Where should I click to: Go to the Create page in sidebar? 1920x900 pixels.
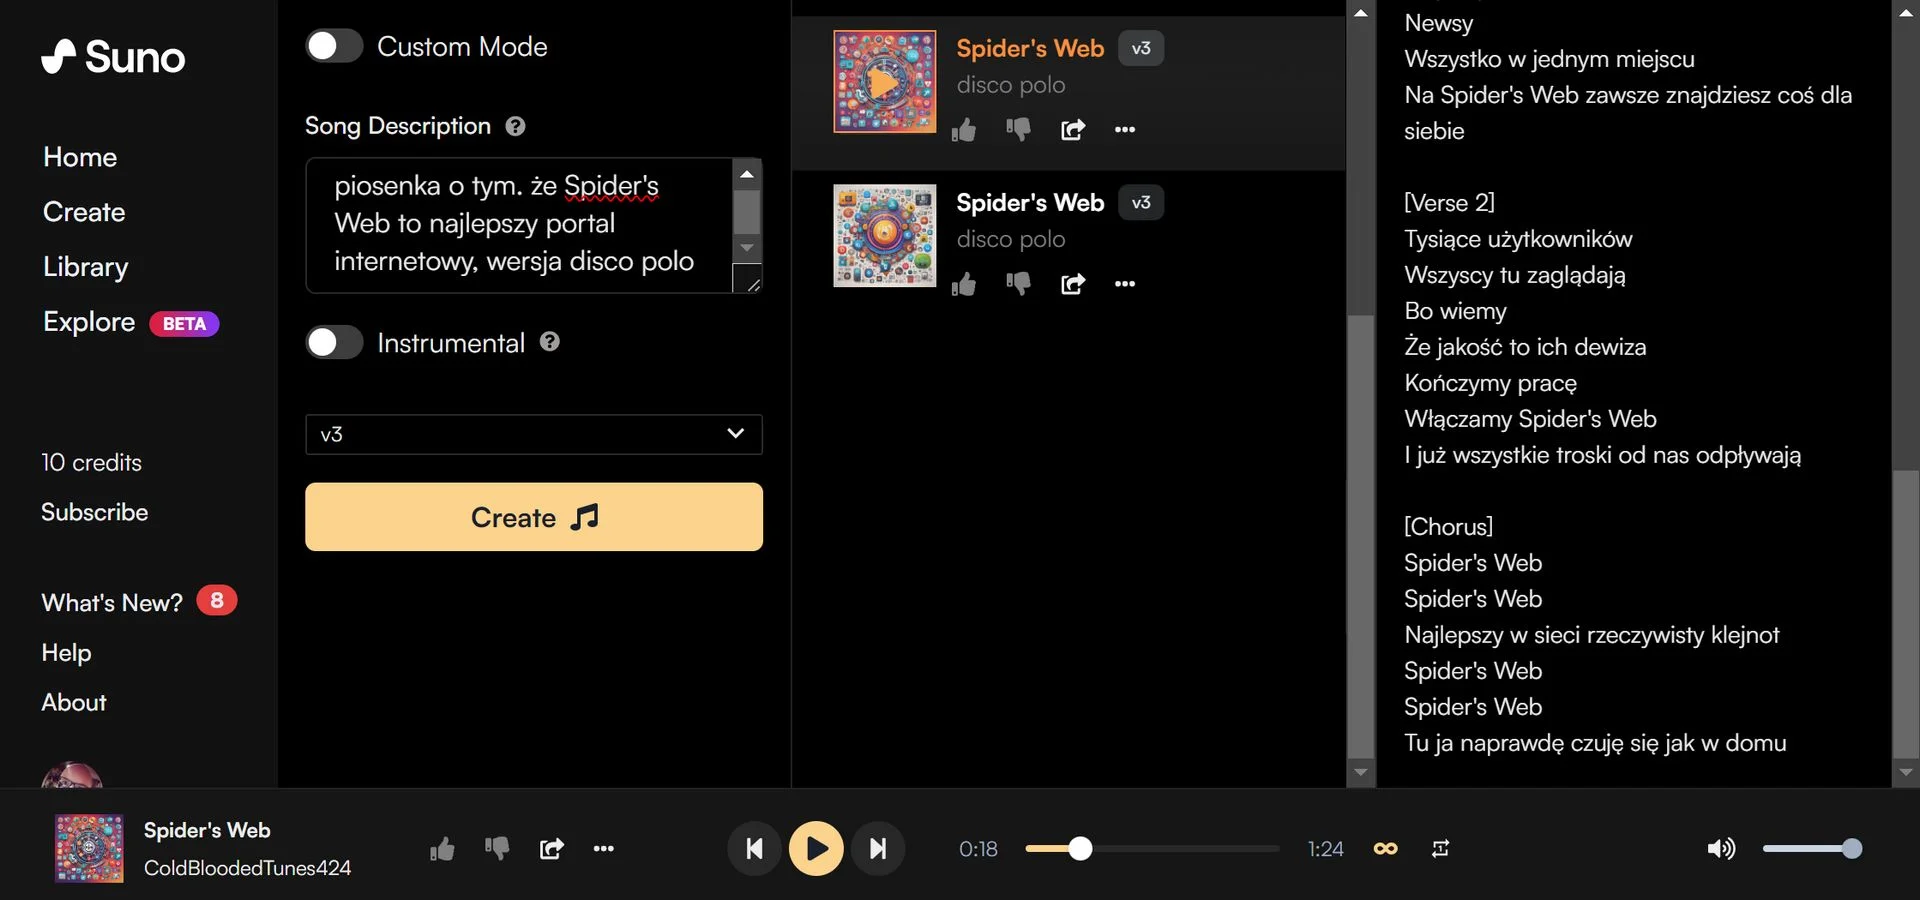[84, 212]
